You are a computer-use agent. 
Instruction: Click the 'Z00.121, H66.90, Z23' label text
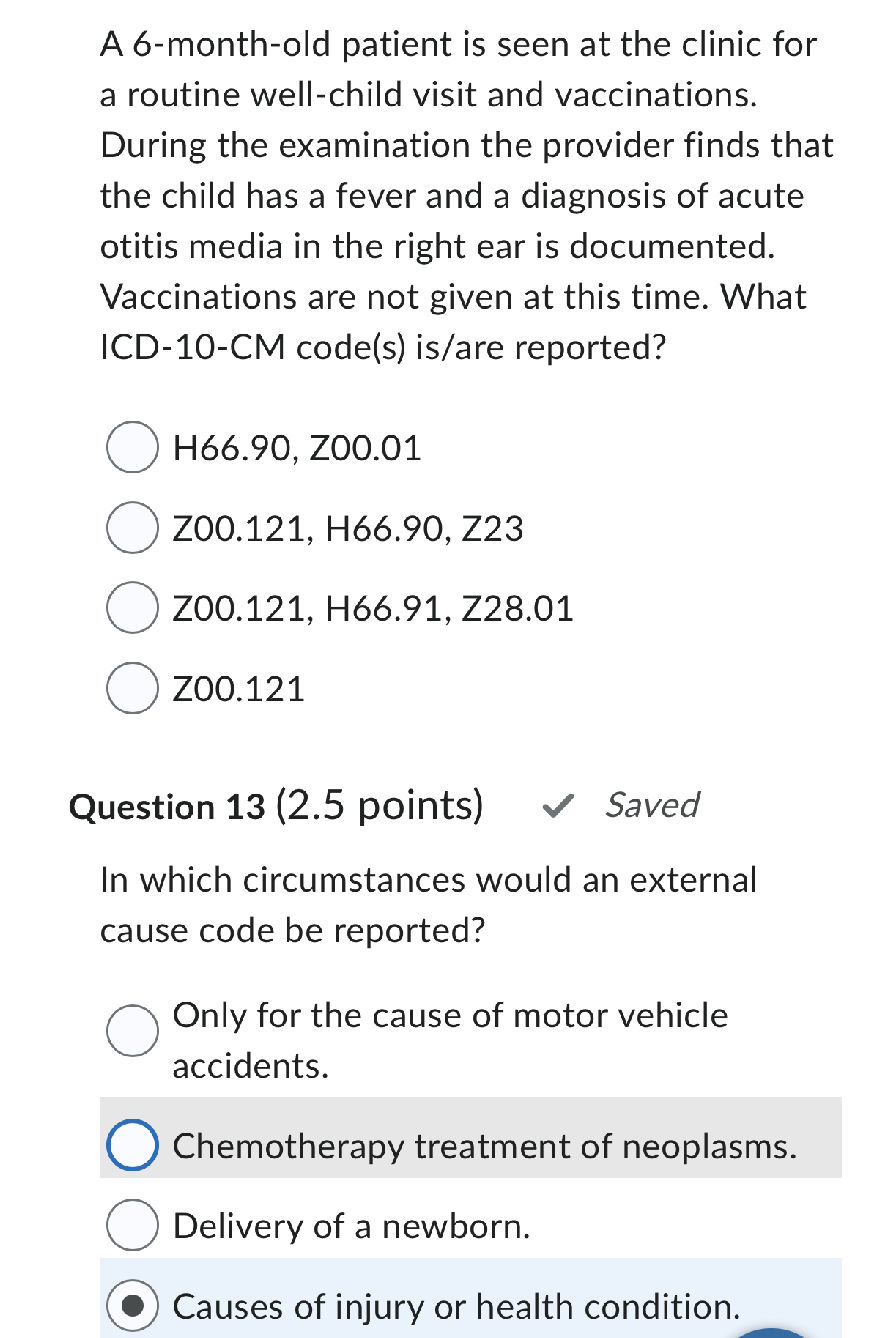click(x=348, y=528)
